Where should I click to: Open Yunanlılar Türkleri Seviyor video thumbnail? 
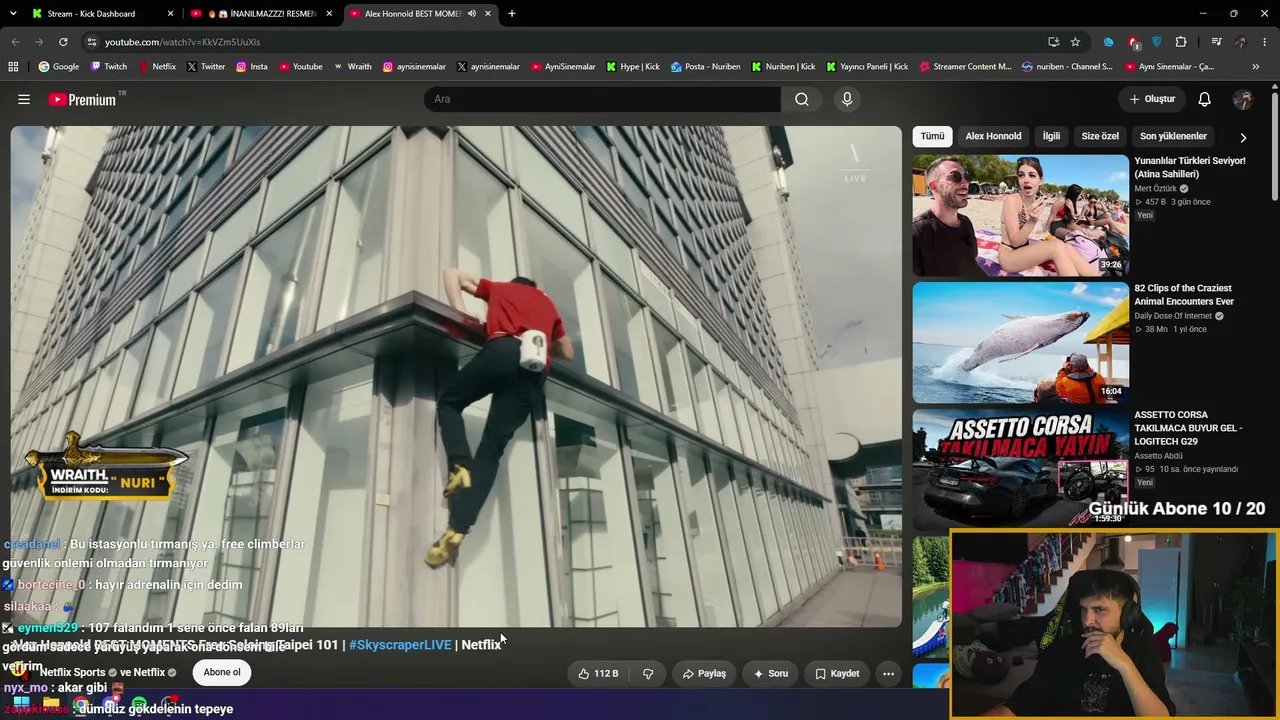(x=1020, y=215)
